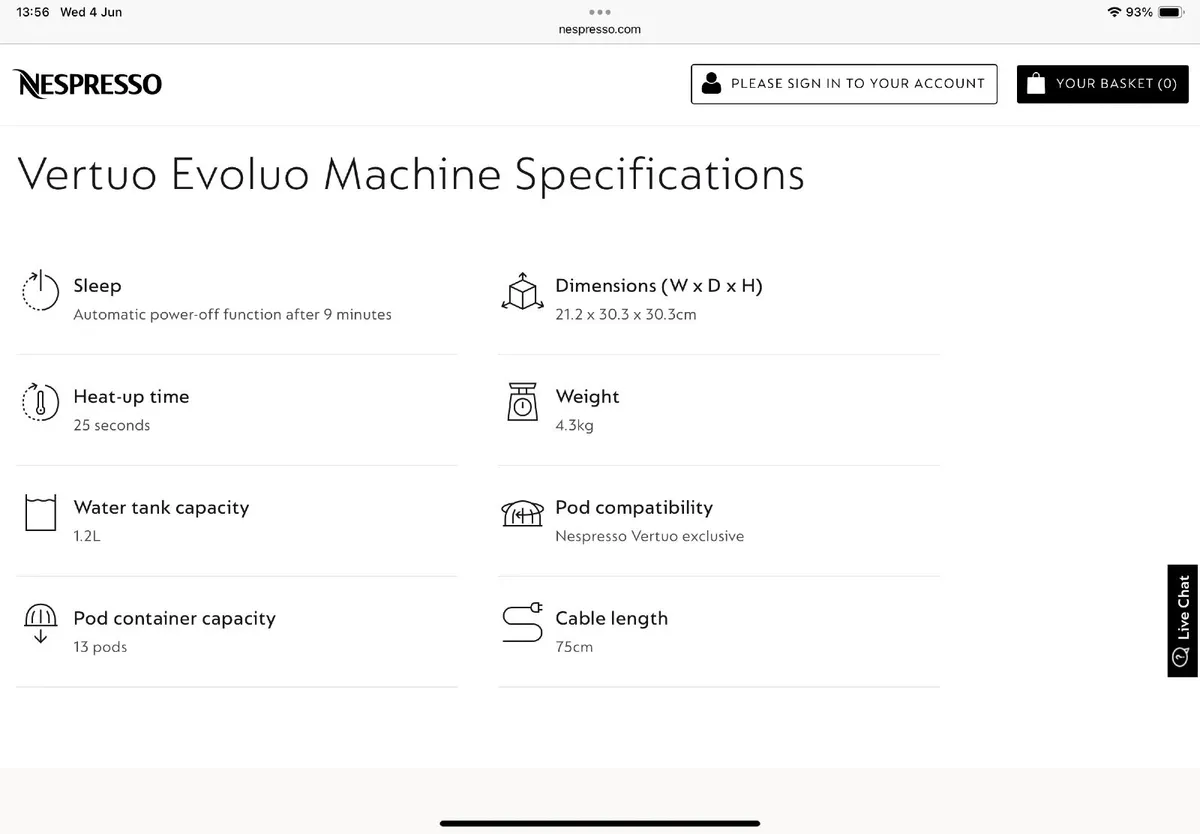Tap the 13:56 clock in status bar
The height and width of the screenshot is (834, 1200).
pos(33,12)
